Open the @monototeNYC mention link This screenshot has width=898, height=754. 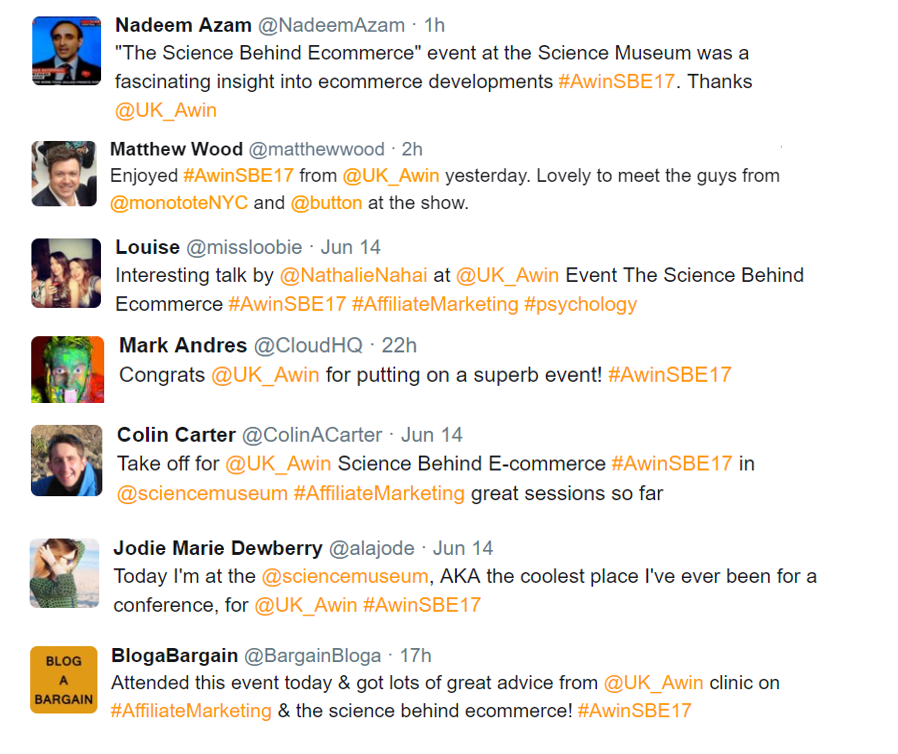click(x=178, y=203)
